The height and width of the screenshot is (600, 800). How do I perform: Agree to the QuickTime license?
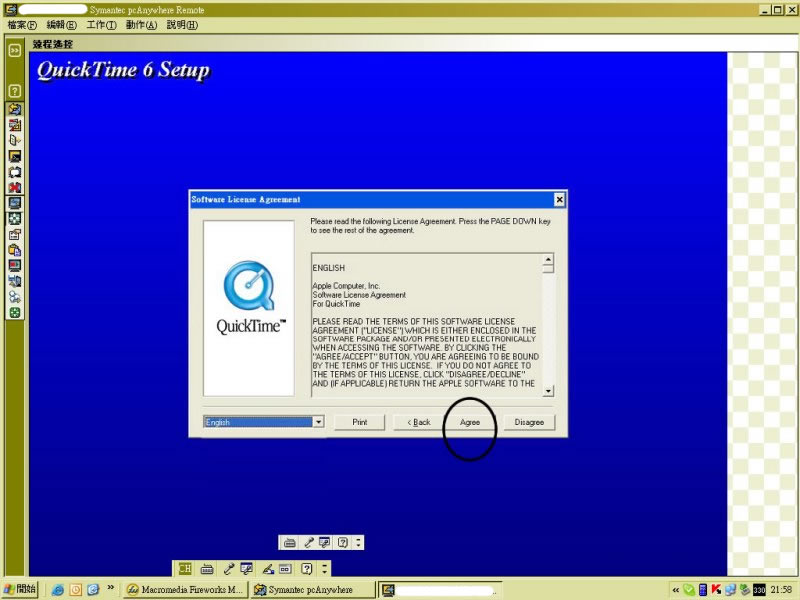[x=470, y=422]
